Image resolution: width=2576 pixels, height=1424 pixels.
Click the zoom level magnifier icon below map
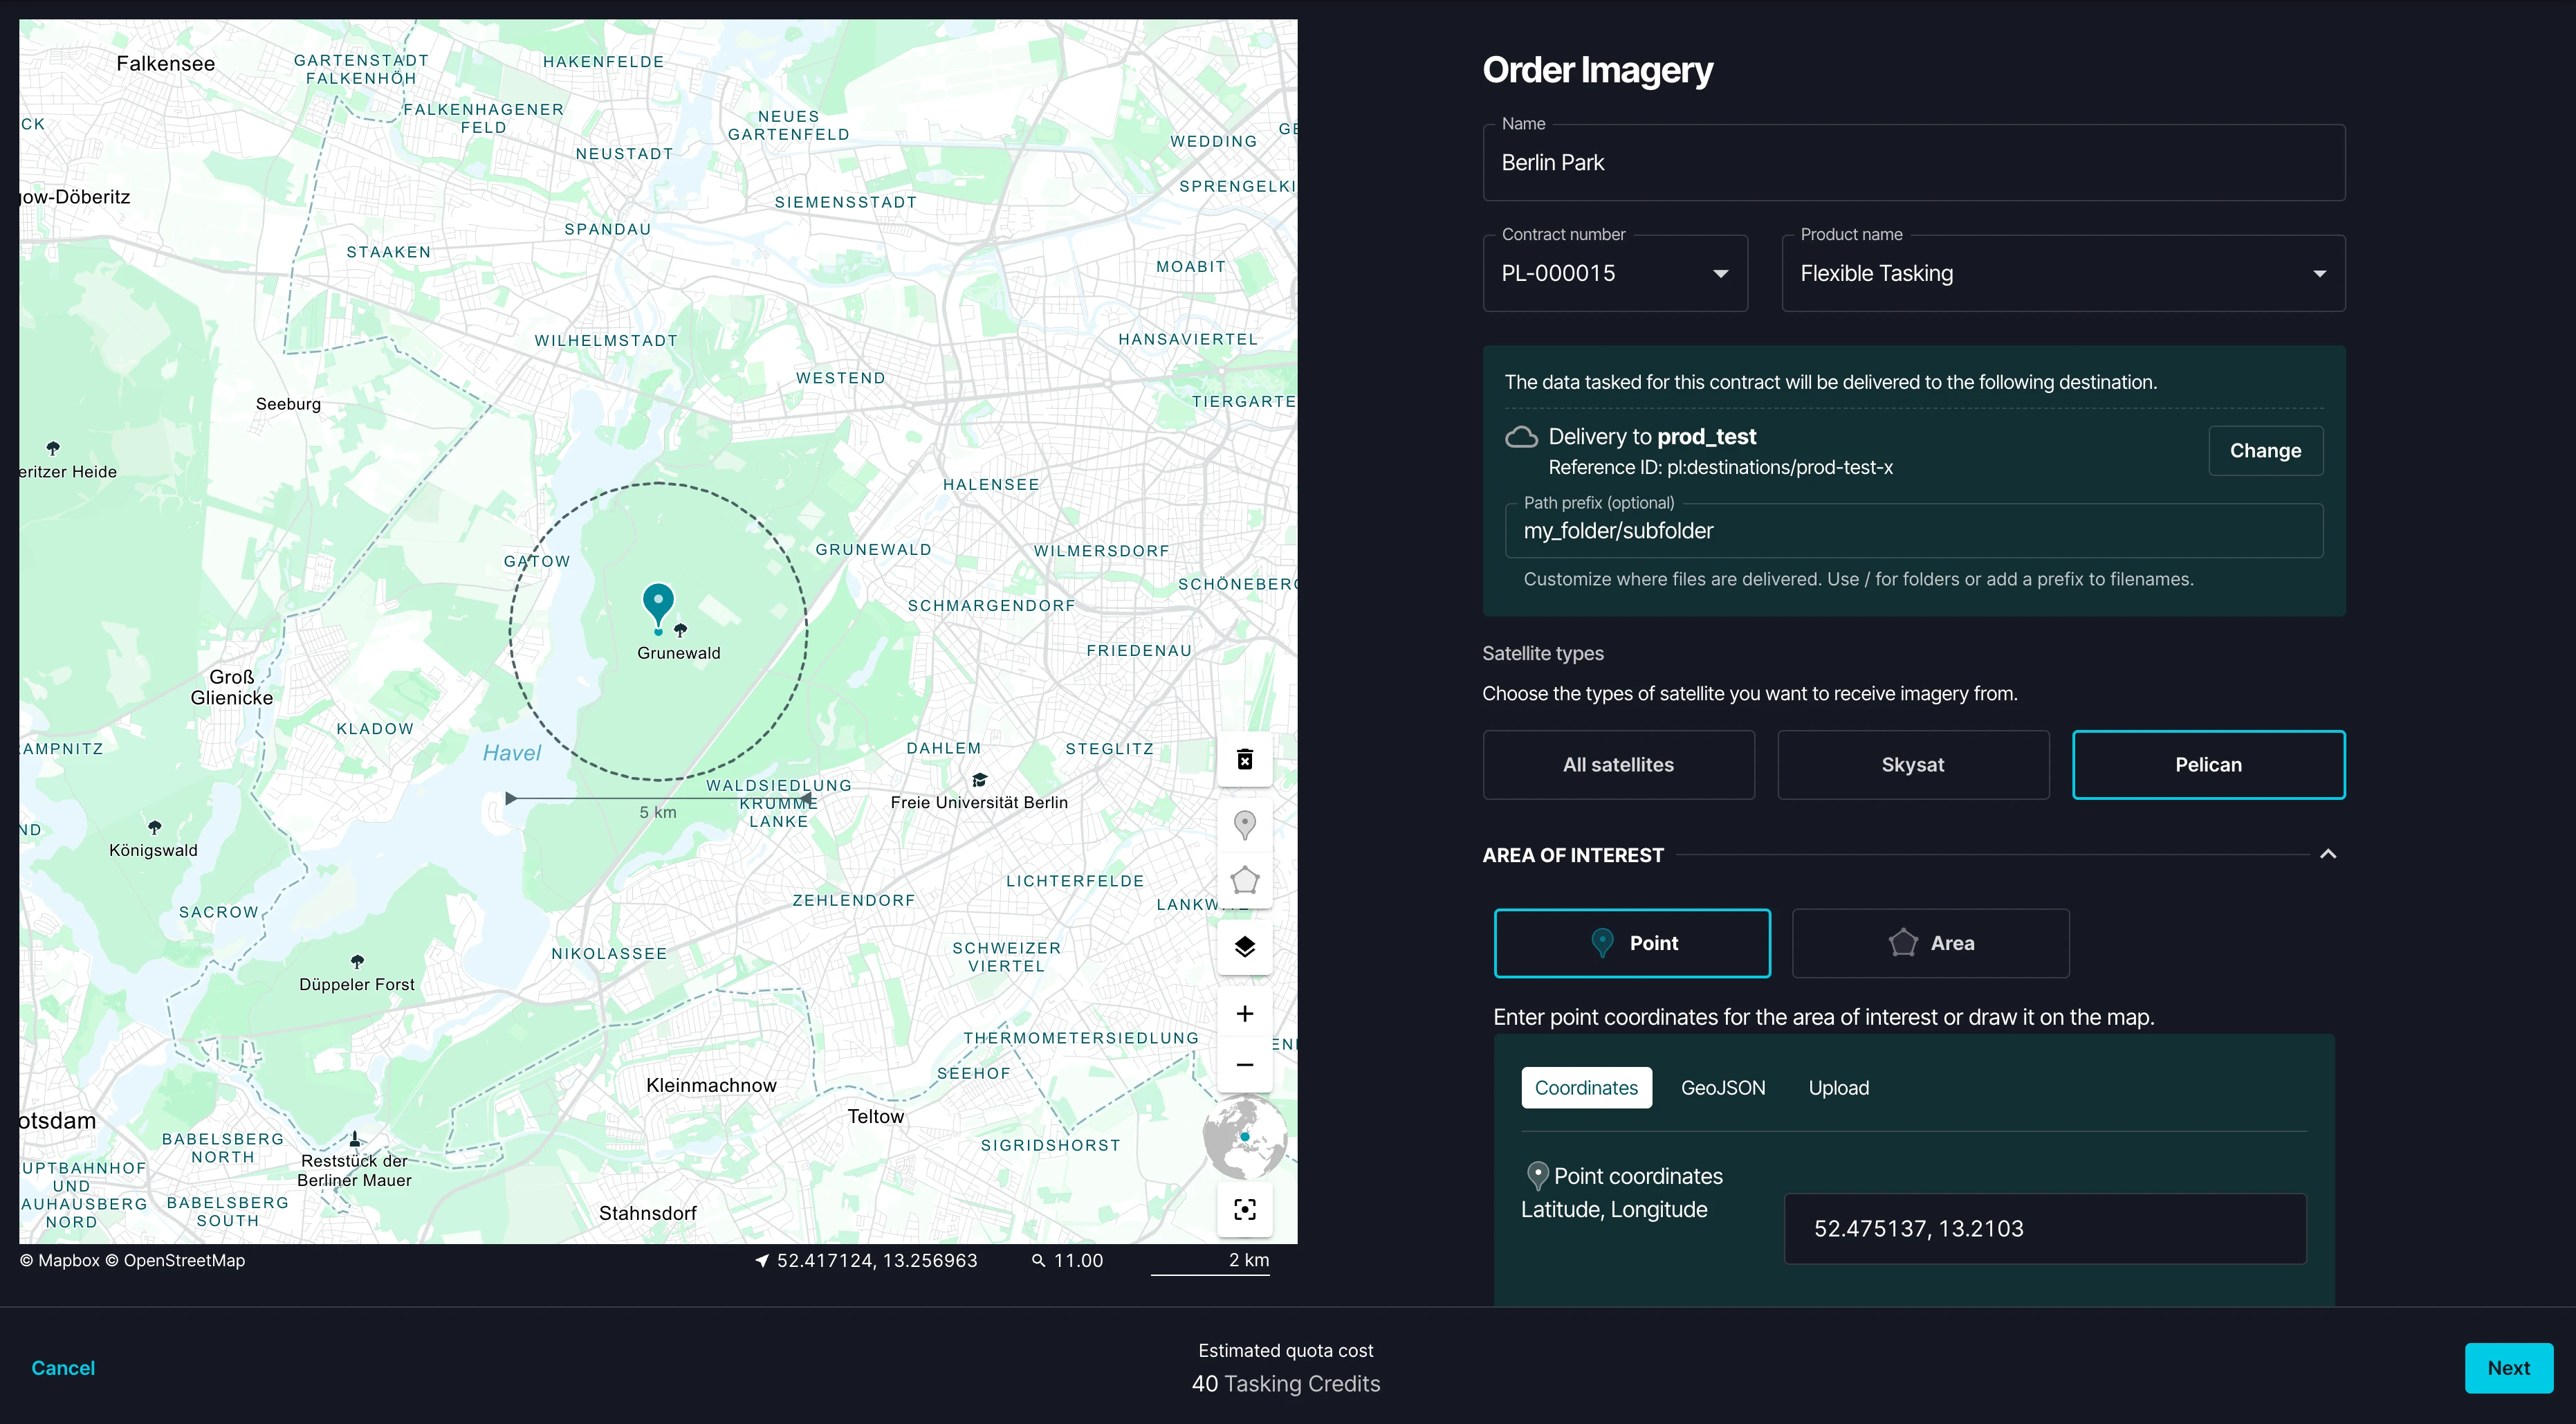1038,1261
